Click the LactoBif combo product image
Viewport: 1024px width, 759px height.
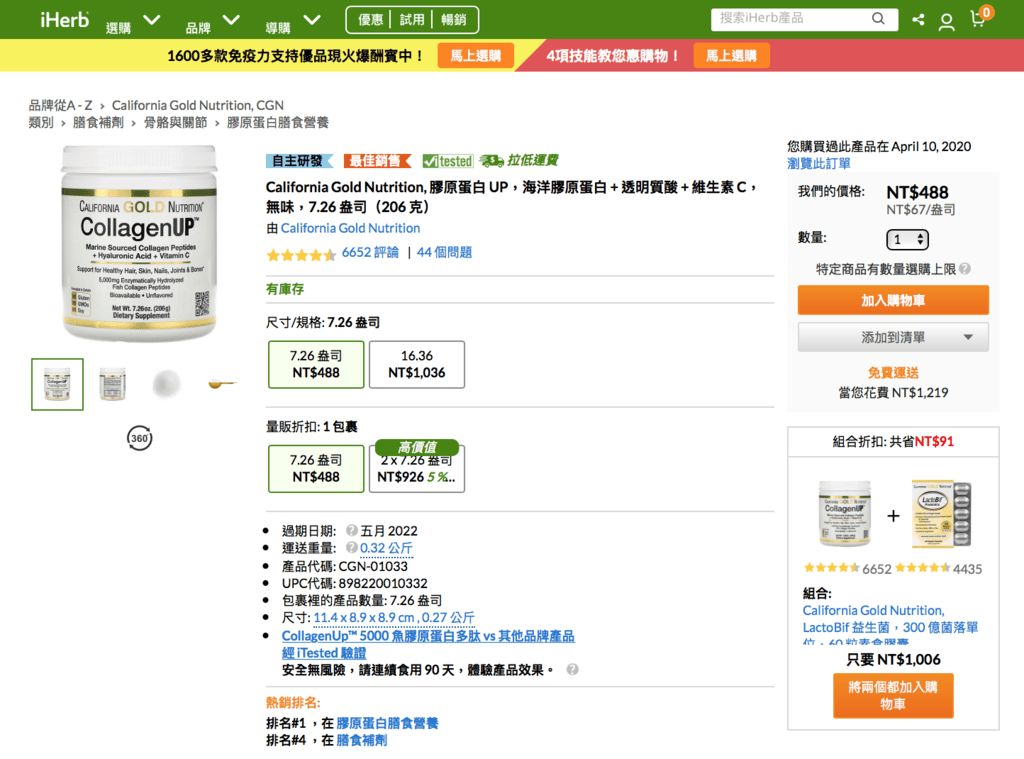click(x=941, y=514)
